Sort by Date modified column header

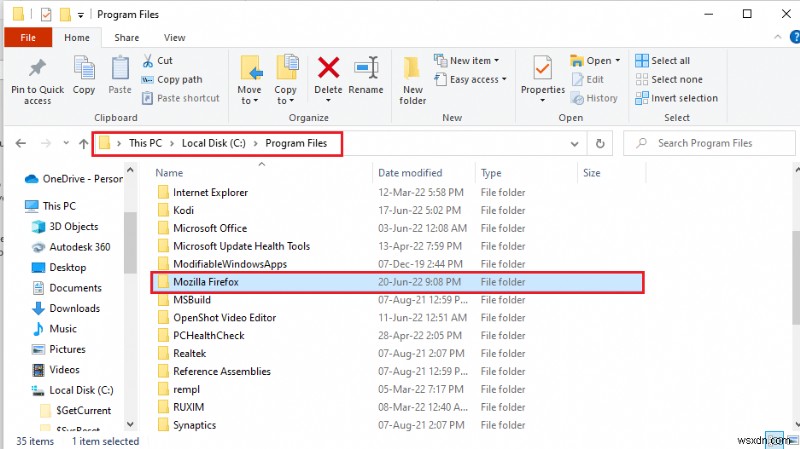(x=423, y=173)
